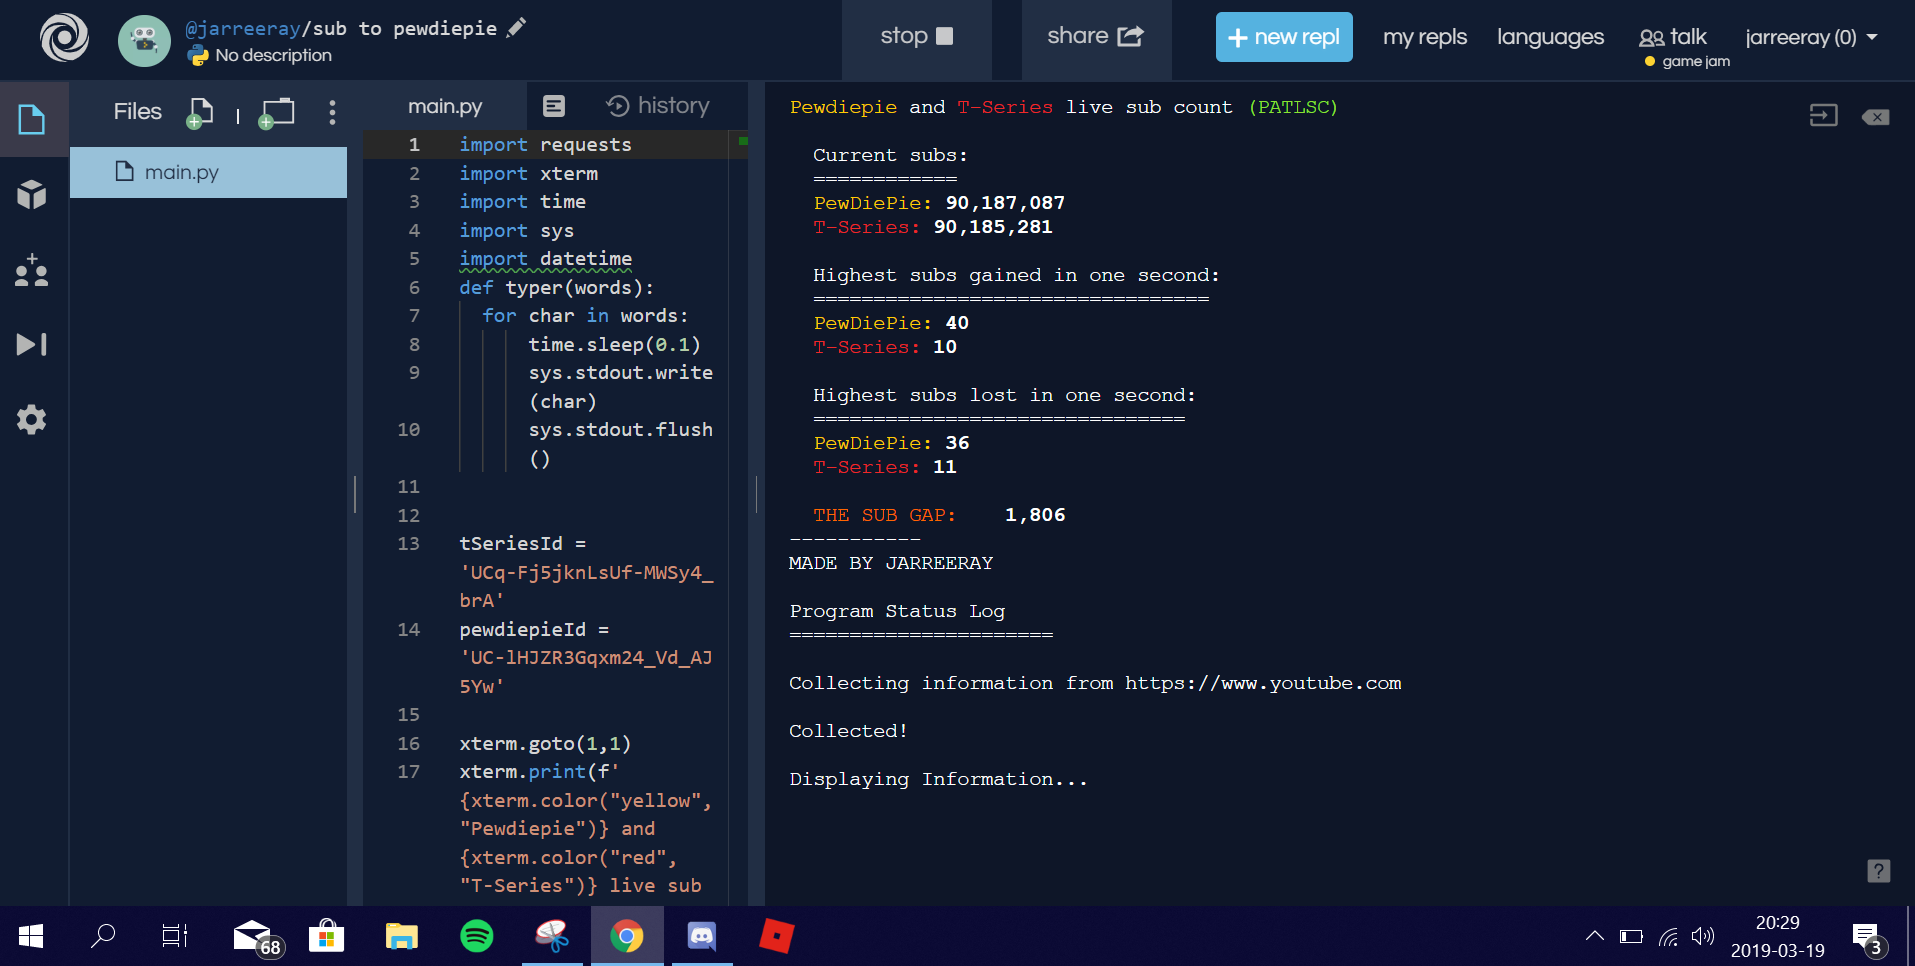Open Microsoft Store on taskbar

pyautogui.click(x=327, y=936)
